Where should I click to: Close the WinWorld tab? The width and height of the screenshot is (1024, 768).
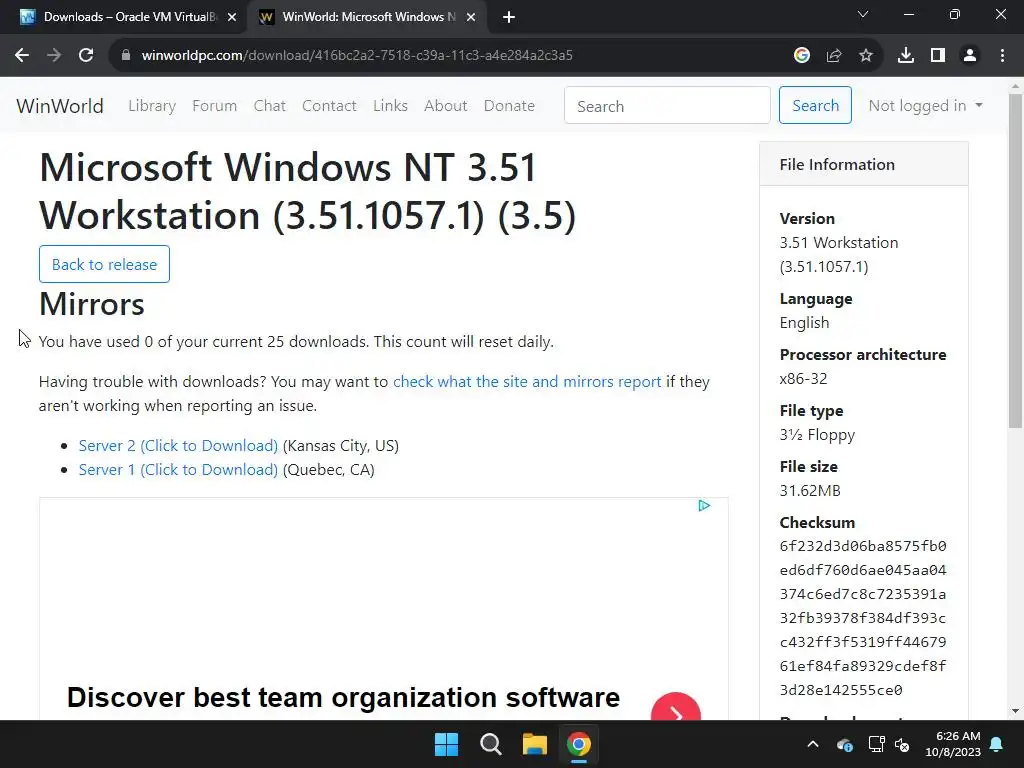click(x=471, y=17)
